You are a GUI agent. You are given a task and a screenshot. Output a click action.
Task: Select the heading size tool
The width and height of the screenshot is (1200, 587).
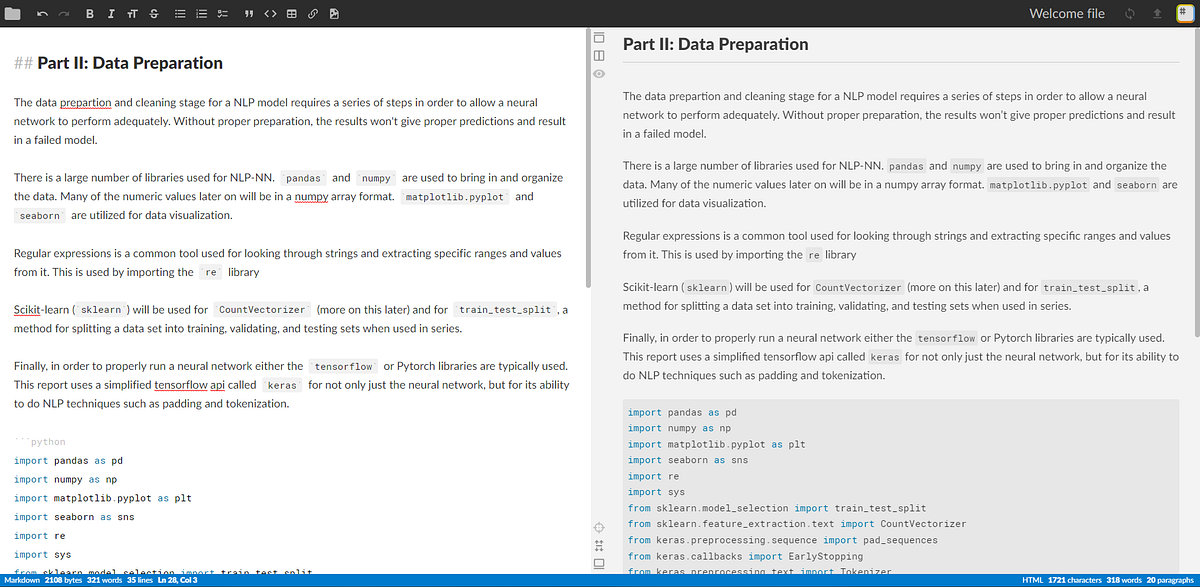[x=134, y=13]
